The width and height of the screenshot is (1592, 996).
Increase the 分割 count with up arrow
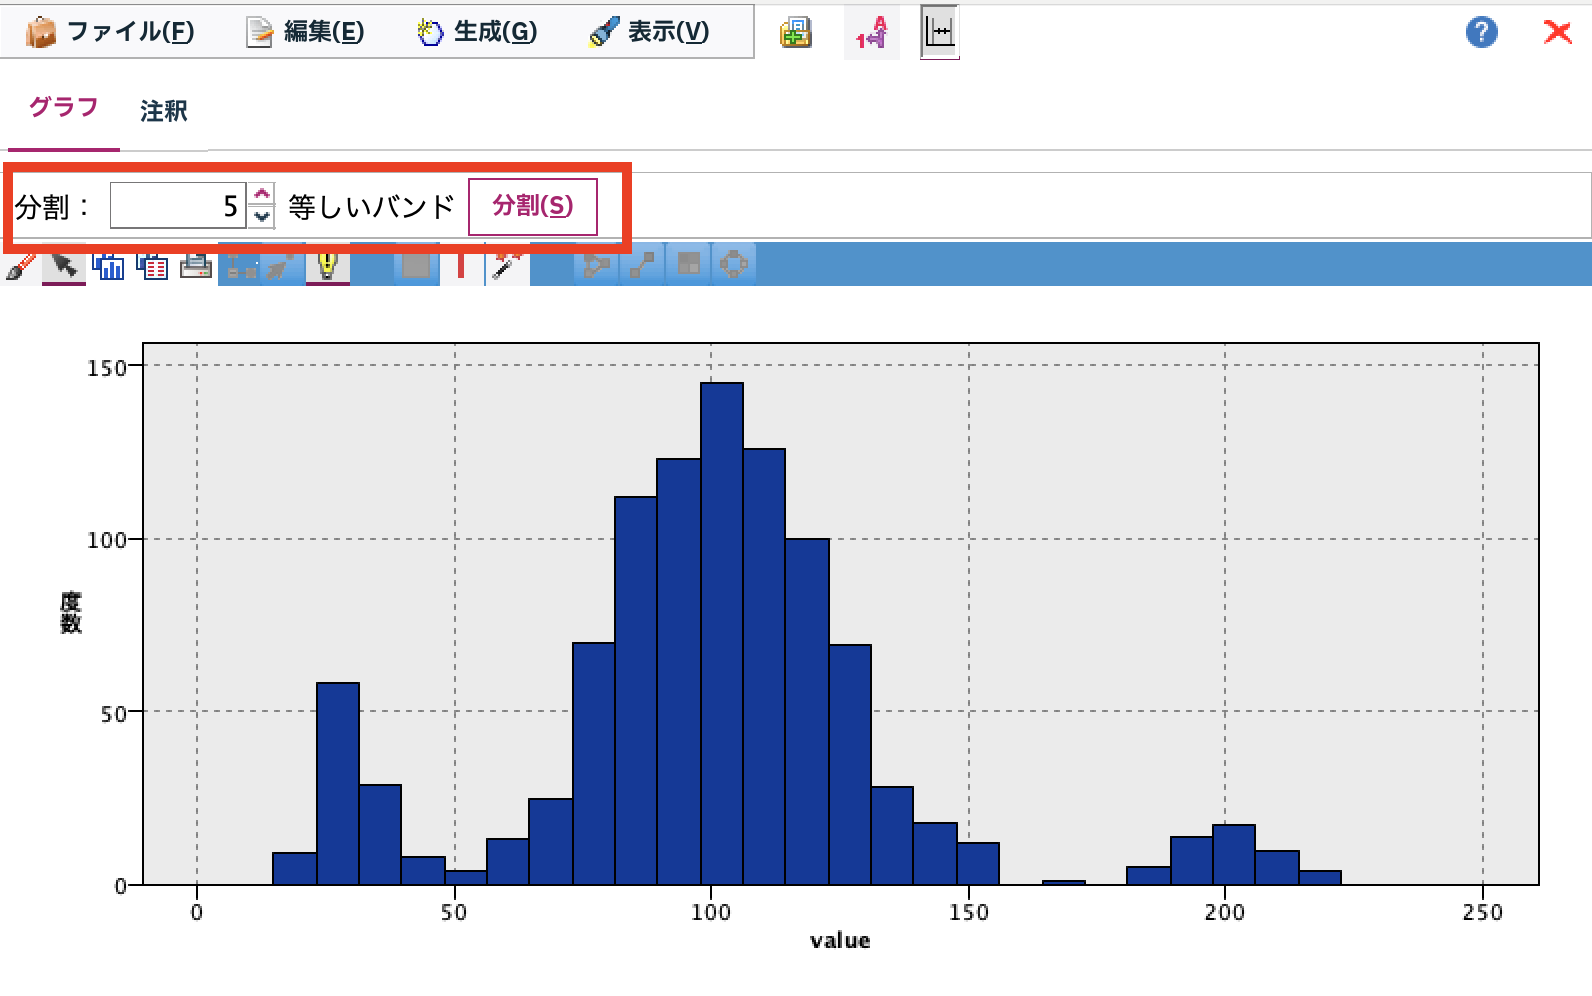[262, 194]
